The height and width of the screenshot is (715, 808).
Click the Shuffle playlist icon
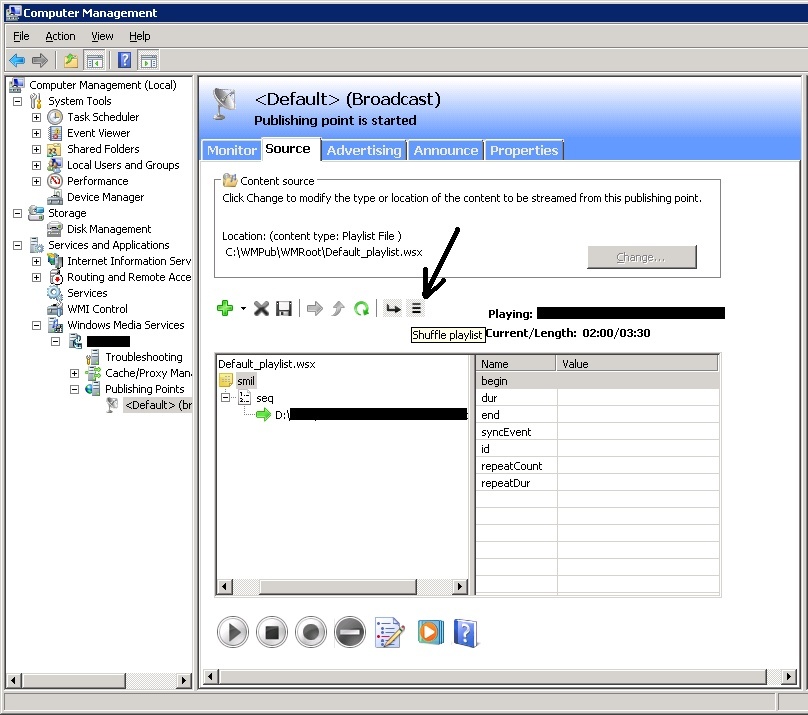(x=416, y=309)
